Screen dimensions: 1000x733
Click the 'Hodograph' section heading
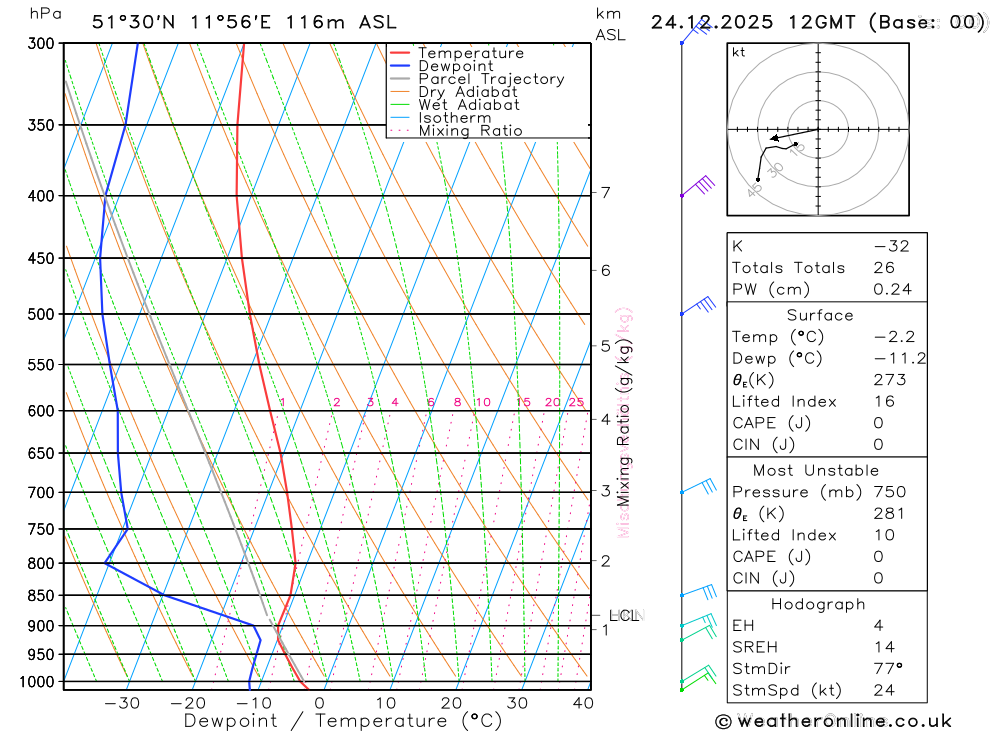pyautogui.click(x=818, y=604)
